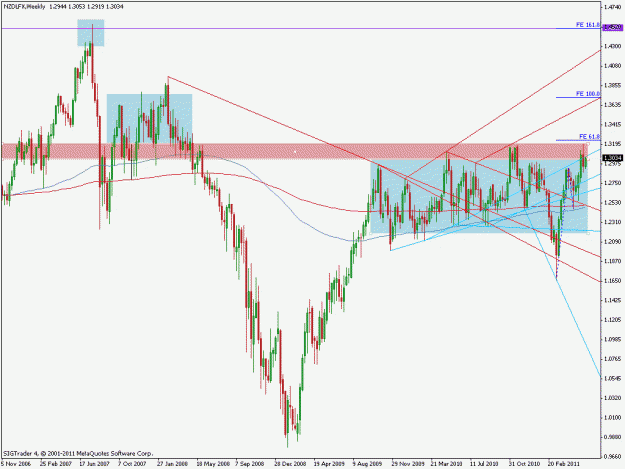Image resolution: width=625 pixels, height=469 pixels.
Task: Click the 1.3195 price axis label
Action: pos(614,144)
